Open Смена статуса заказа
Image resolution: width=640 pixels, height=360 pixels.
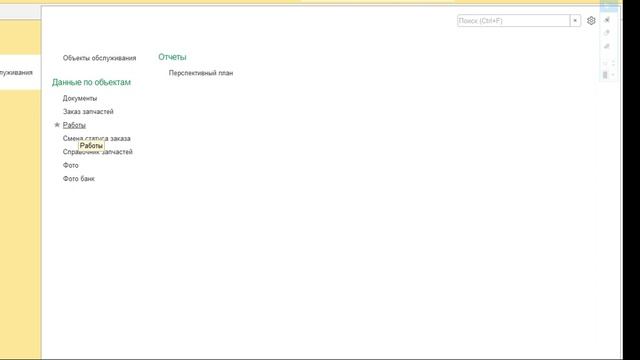coord(97,138)
